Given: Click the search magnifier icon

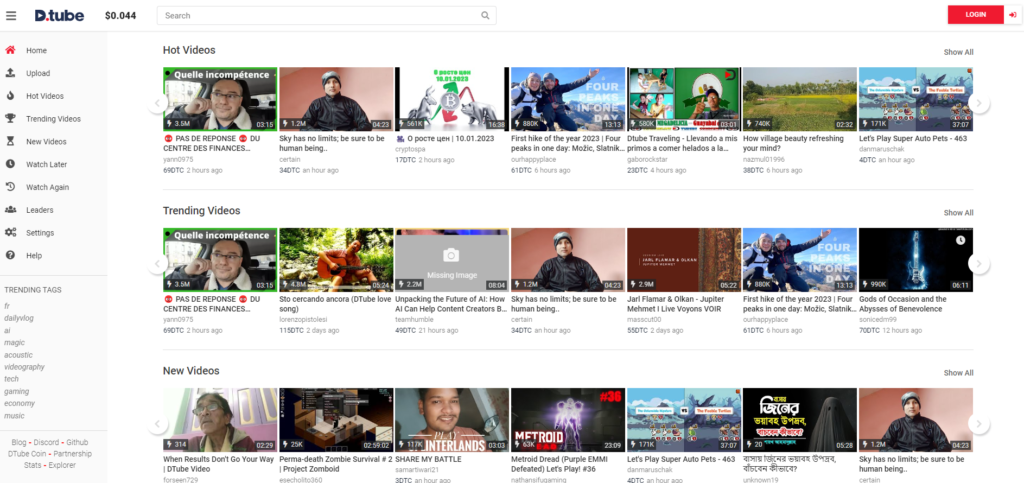Looking at the screenshot, I should coord(485,16).
